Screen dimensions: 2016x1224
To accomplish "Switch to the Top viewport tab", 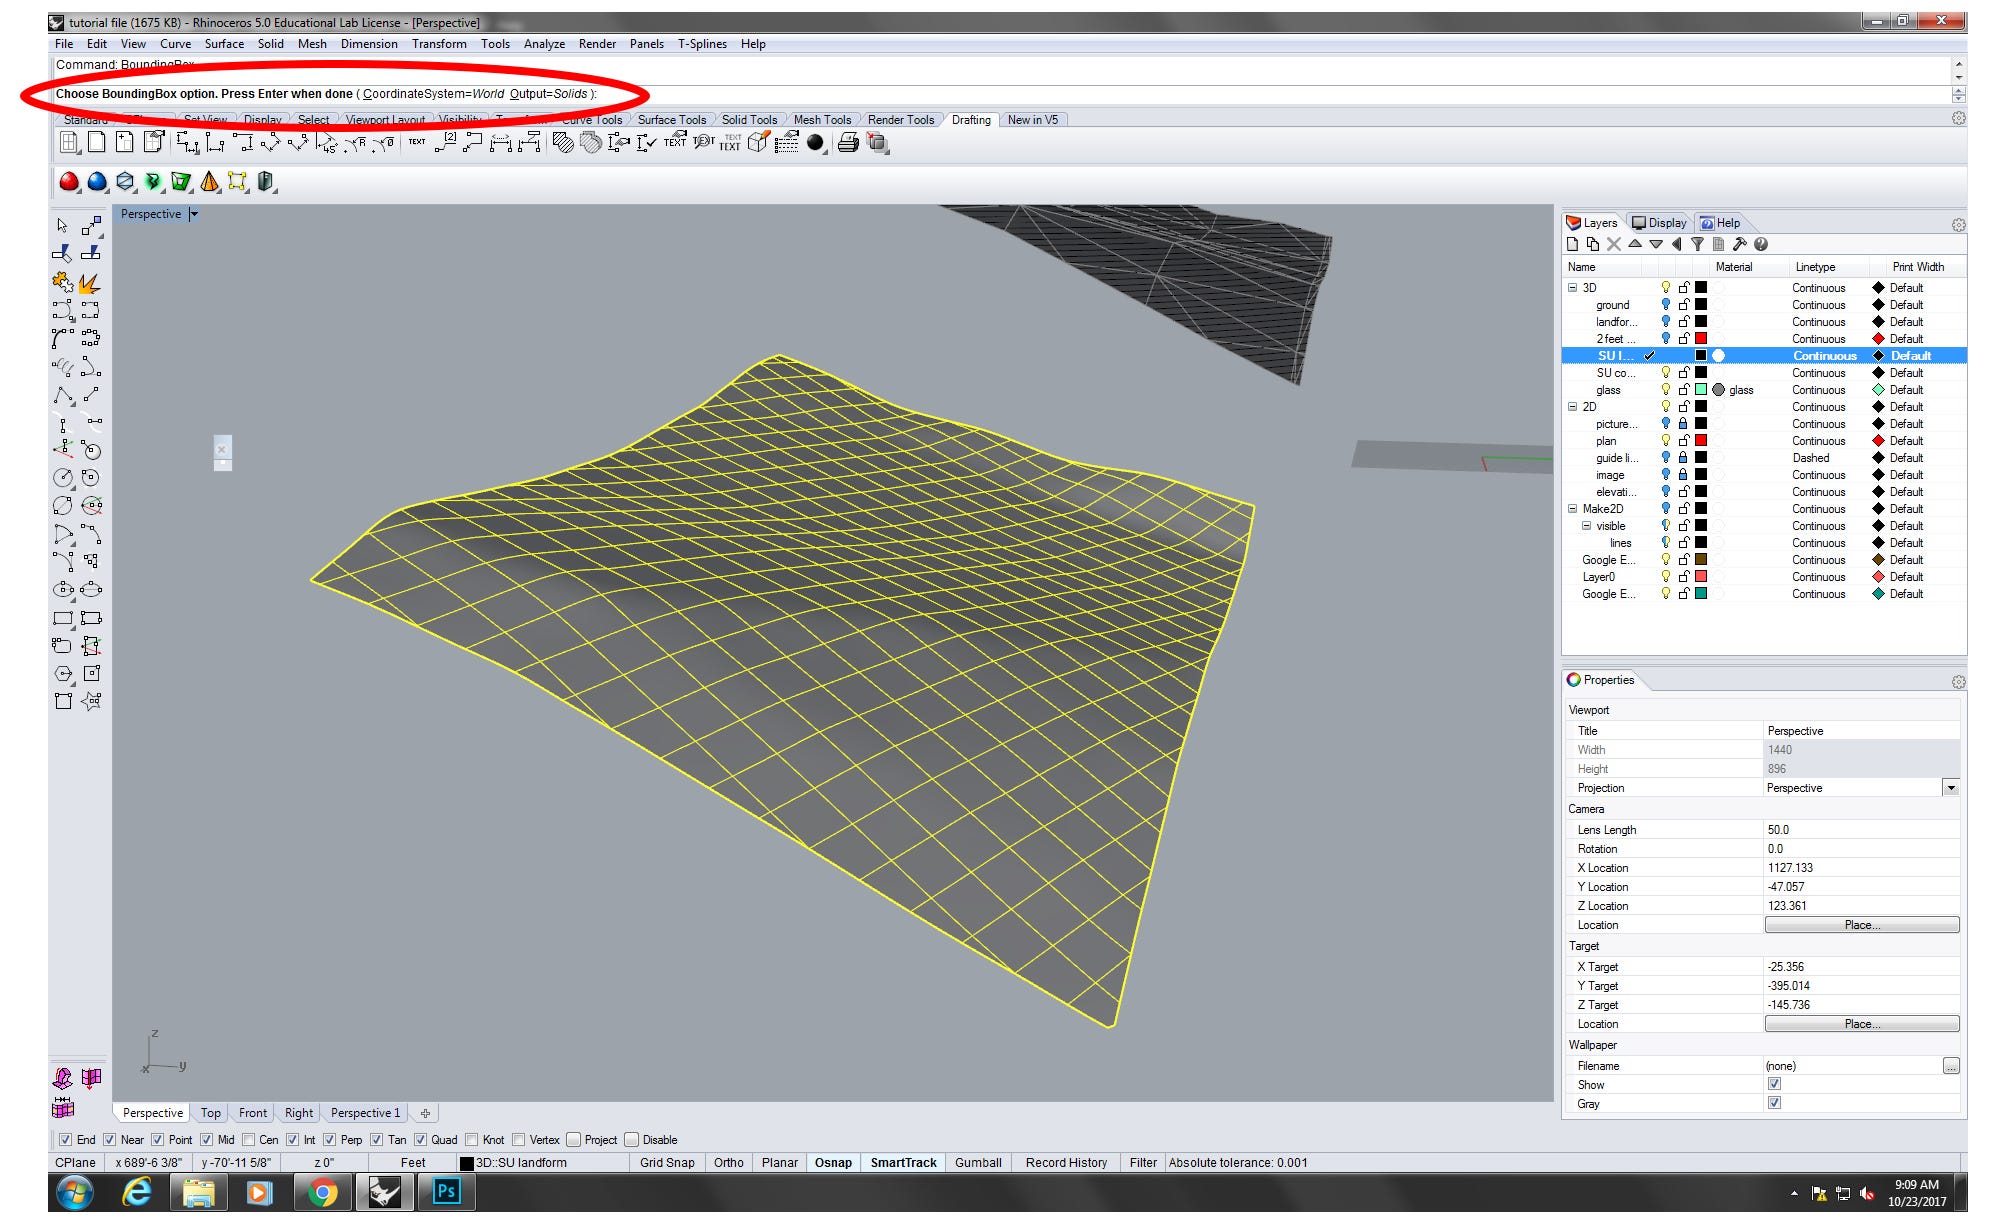I will click(210, 1113).
